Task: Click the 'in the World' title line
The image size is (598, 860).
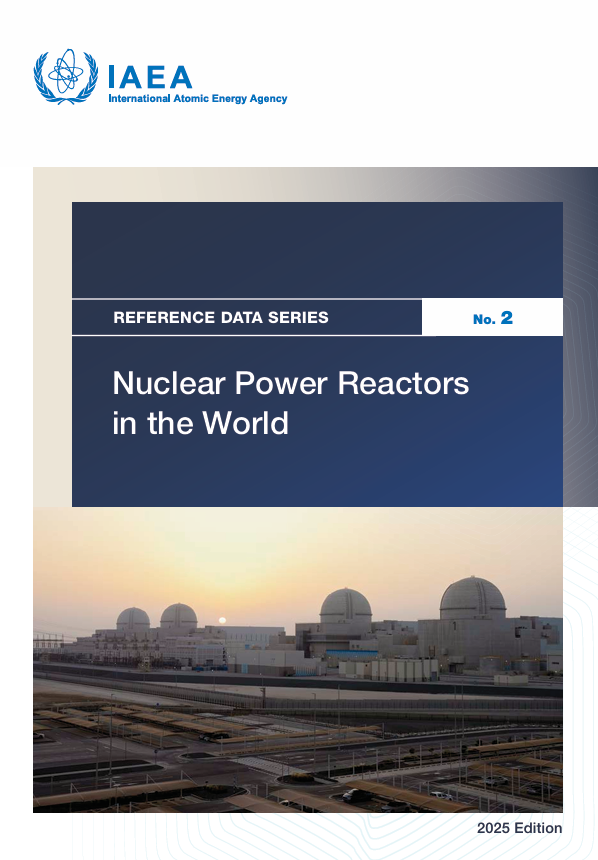Action: click(200, 423)
